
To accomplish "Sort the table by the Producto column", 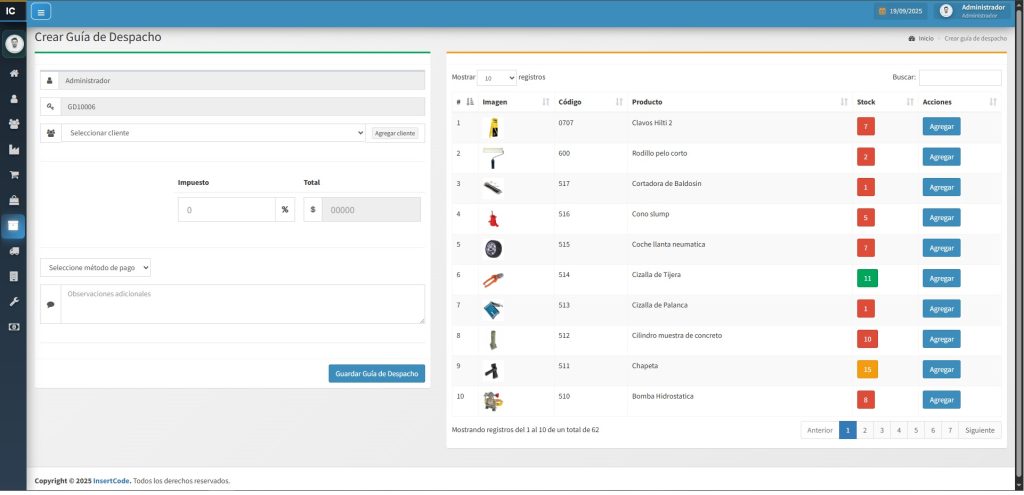I will (739, 102).
